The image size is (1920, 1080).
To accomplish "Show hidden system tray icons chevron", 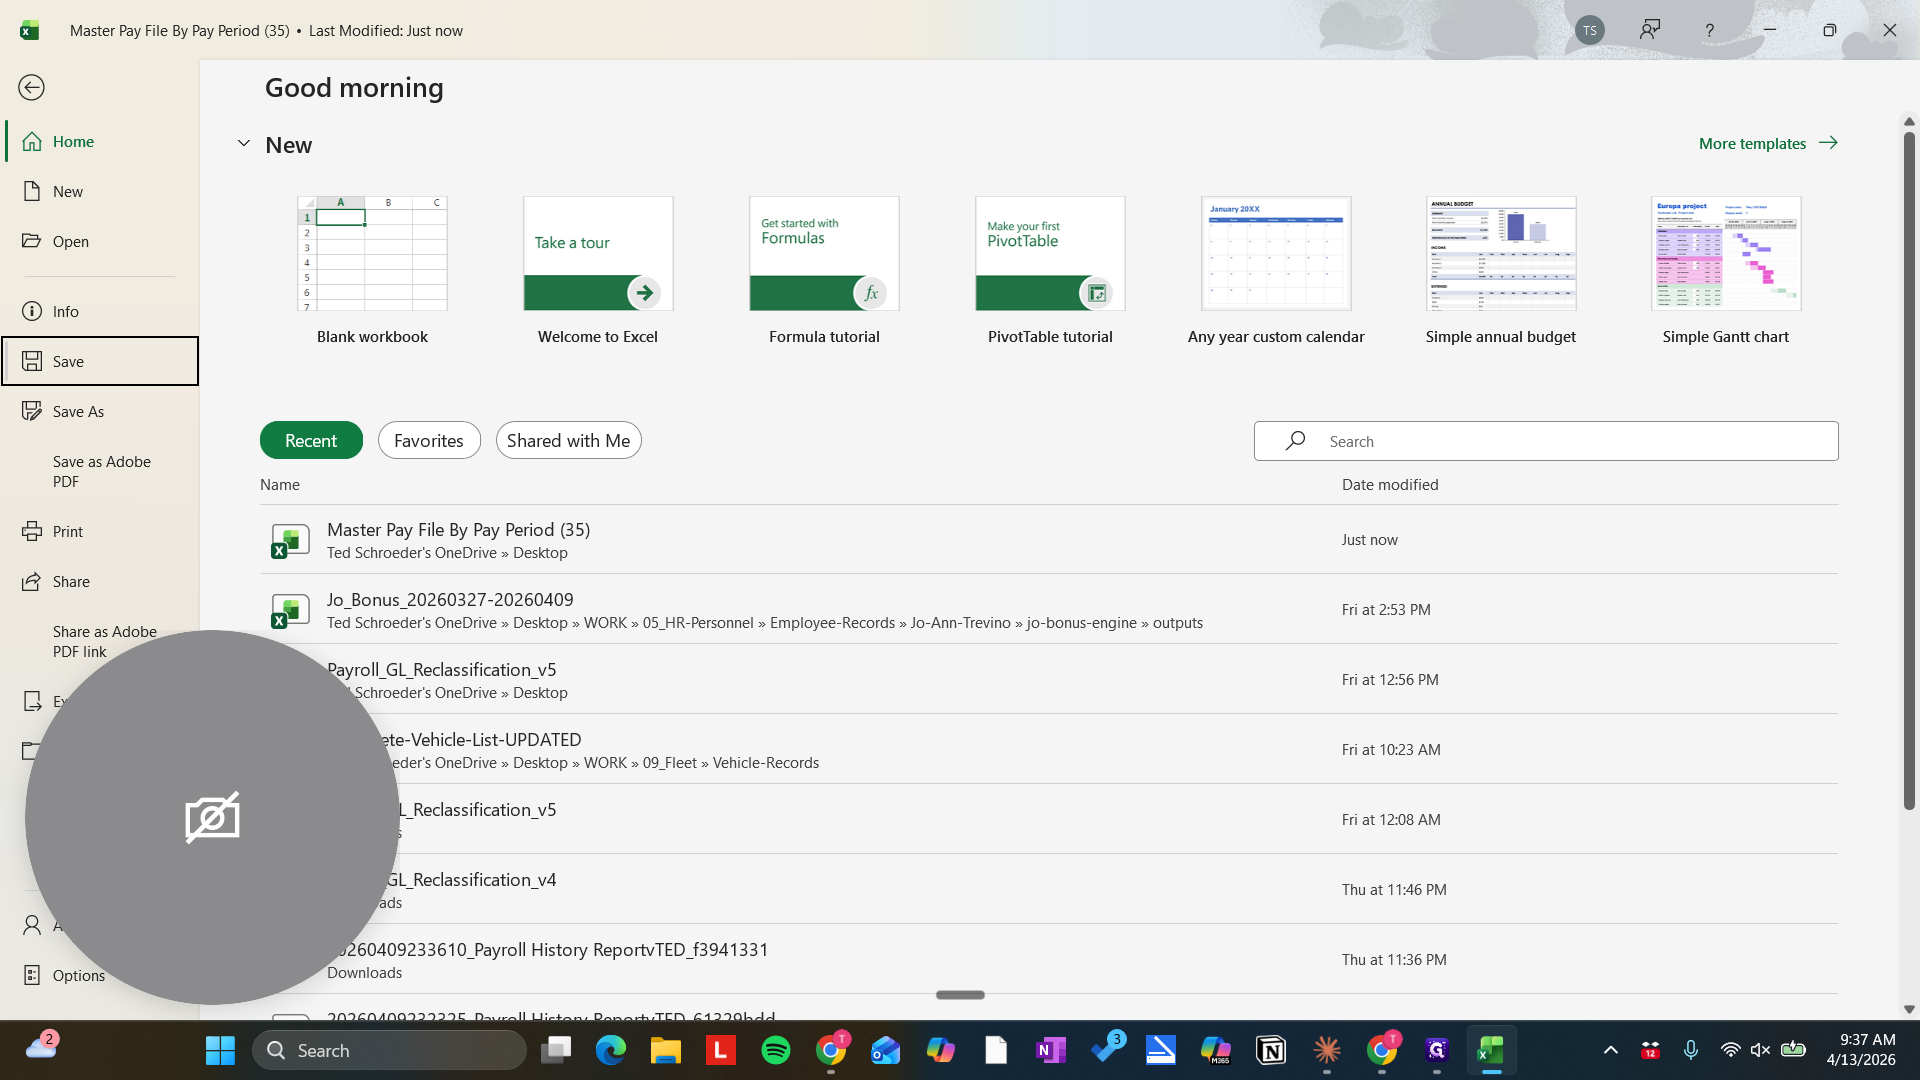I will coord(1610,1050).
